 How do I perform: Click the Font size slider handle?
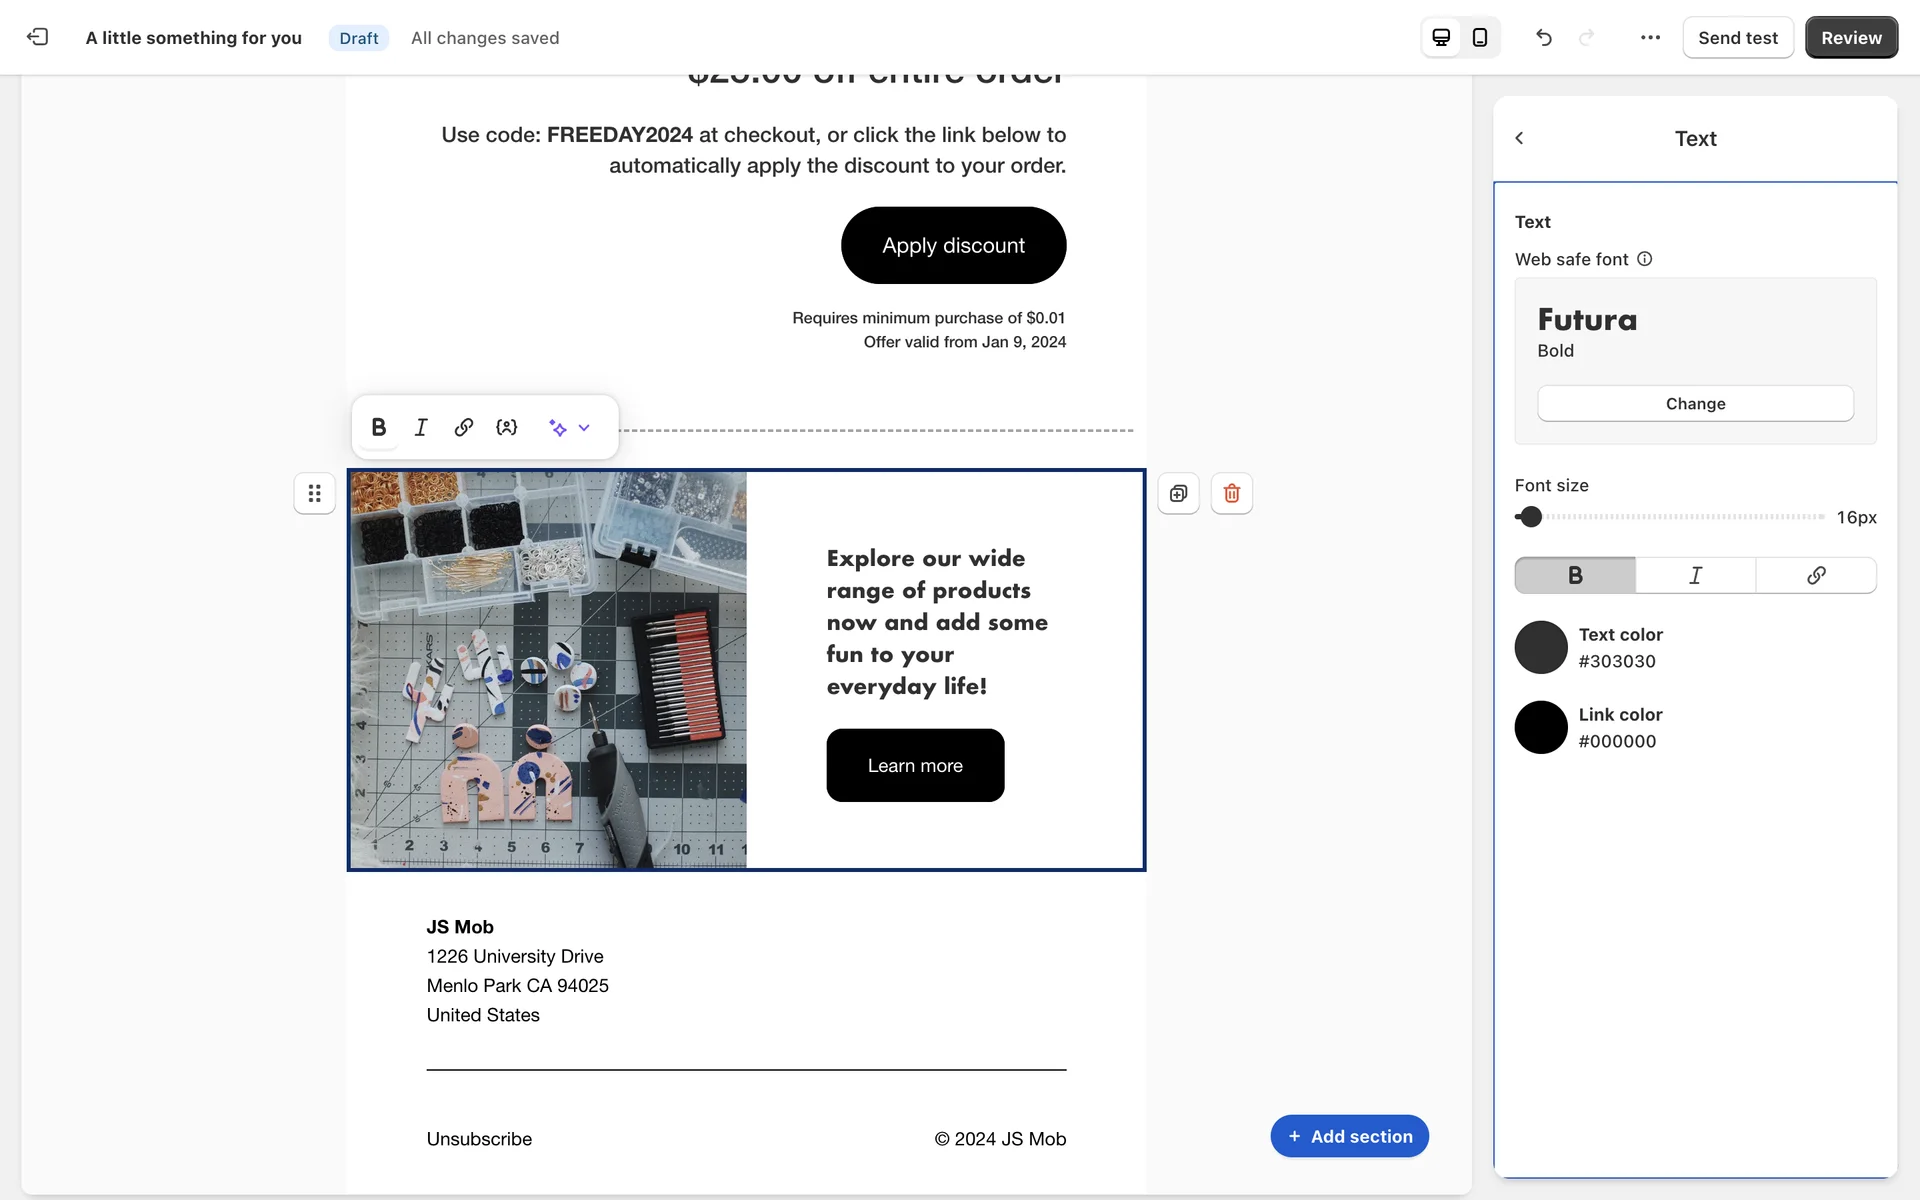1530,516
